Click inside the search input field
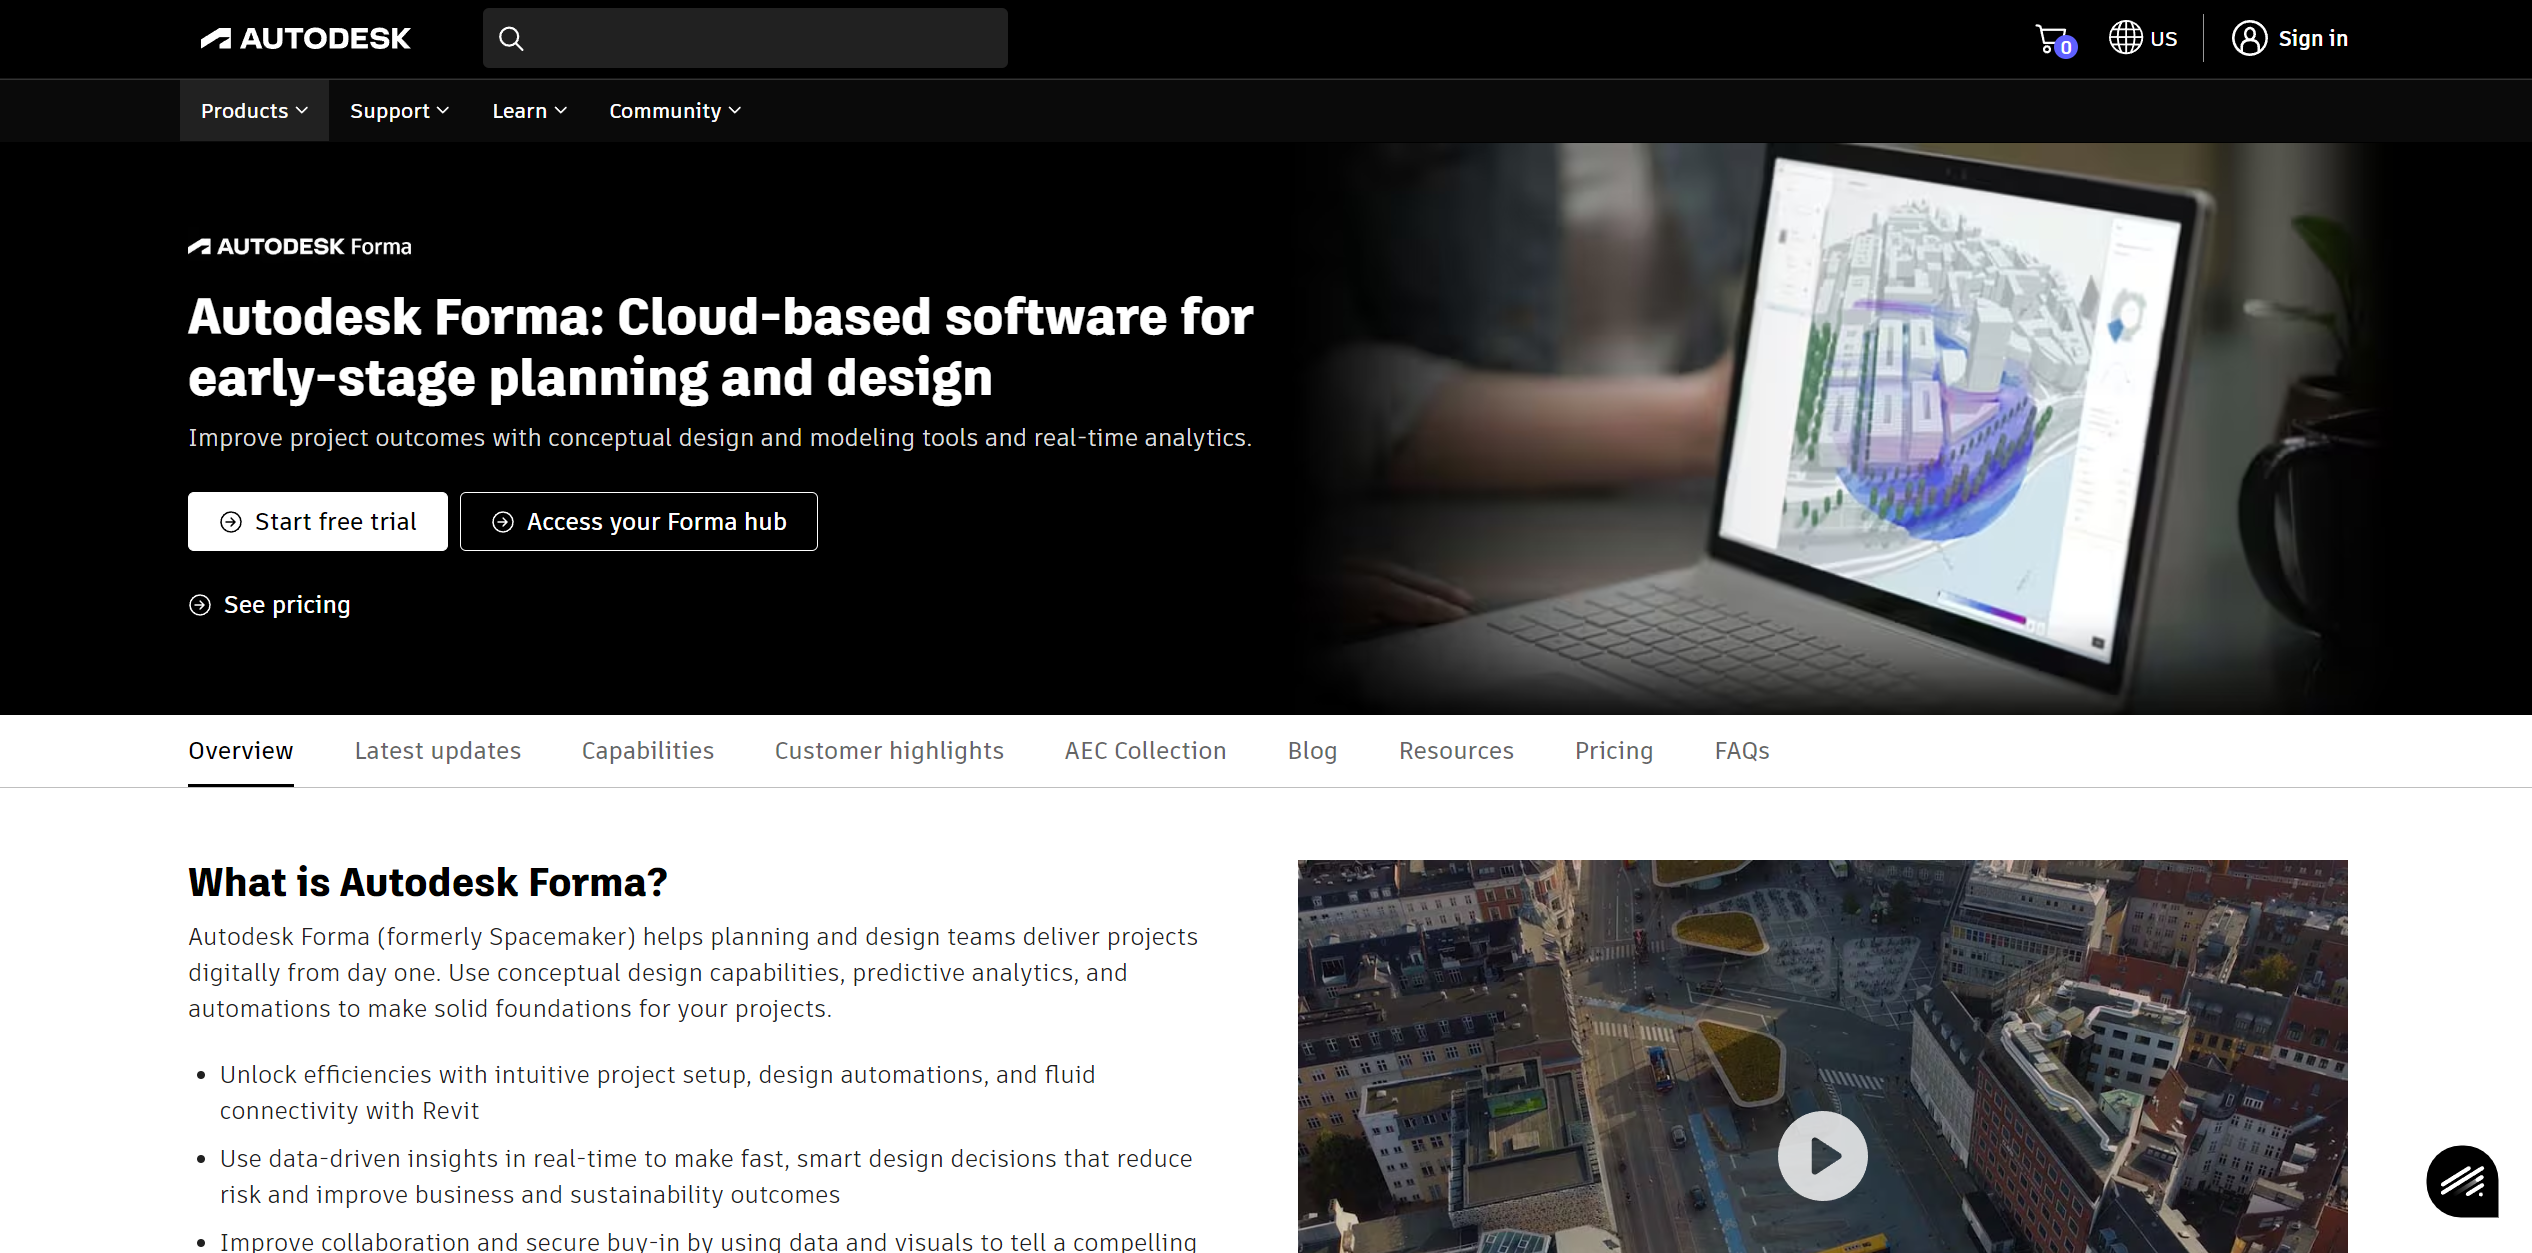2532x1253 pixels. (745, 38)
